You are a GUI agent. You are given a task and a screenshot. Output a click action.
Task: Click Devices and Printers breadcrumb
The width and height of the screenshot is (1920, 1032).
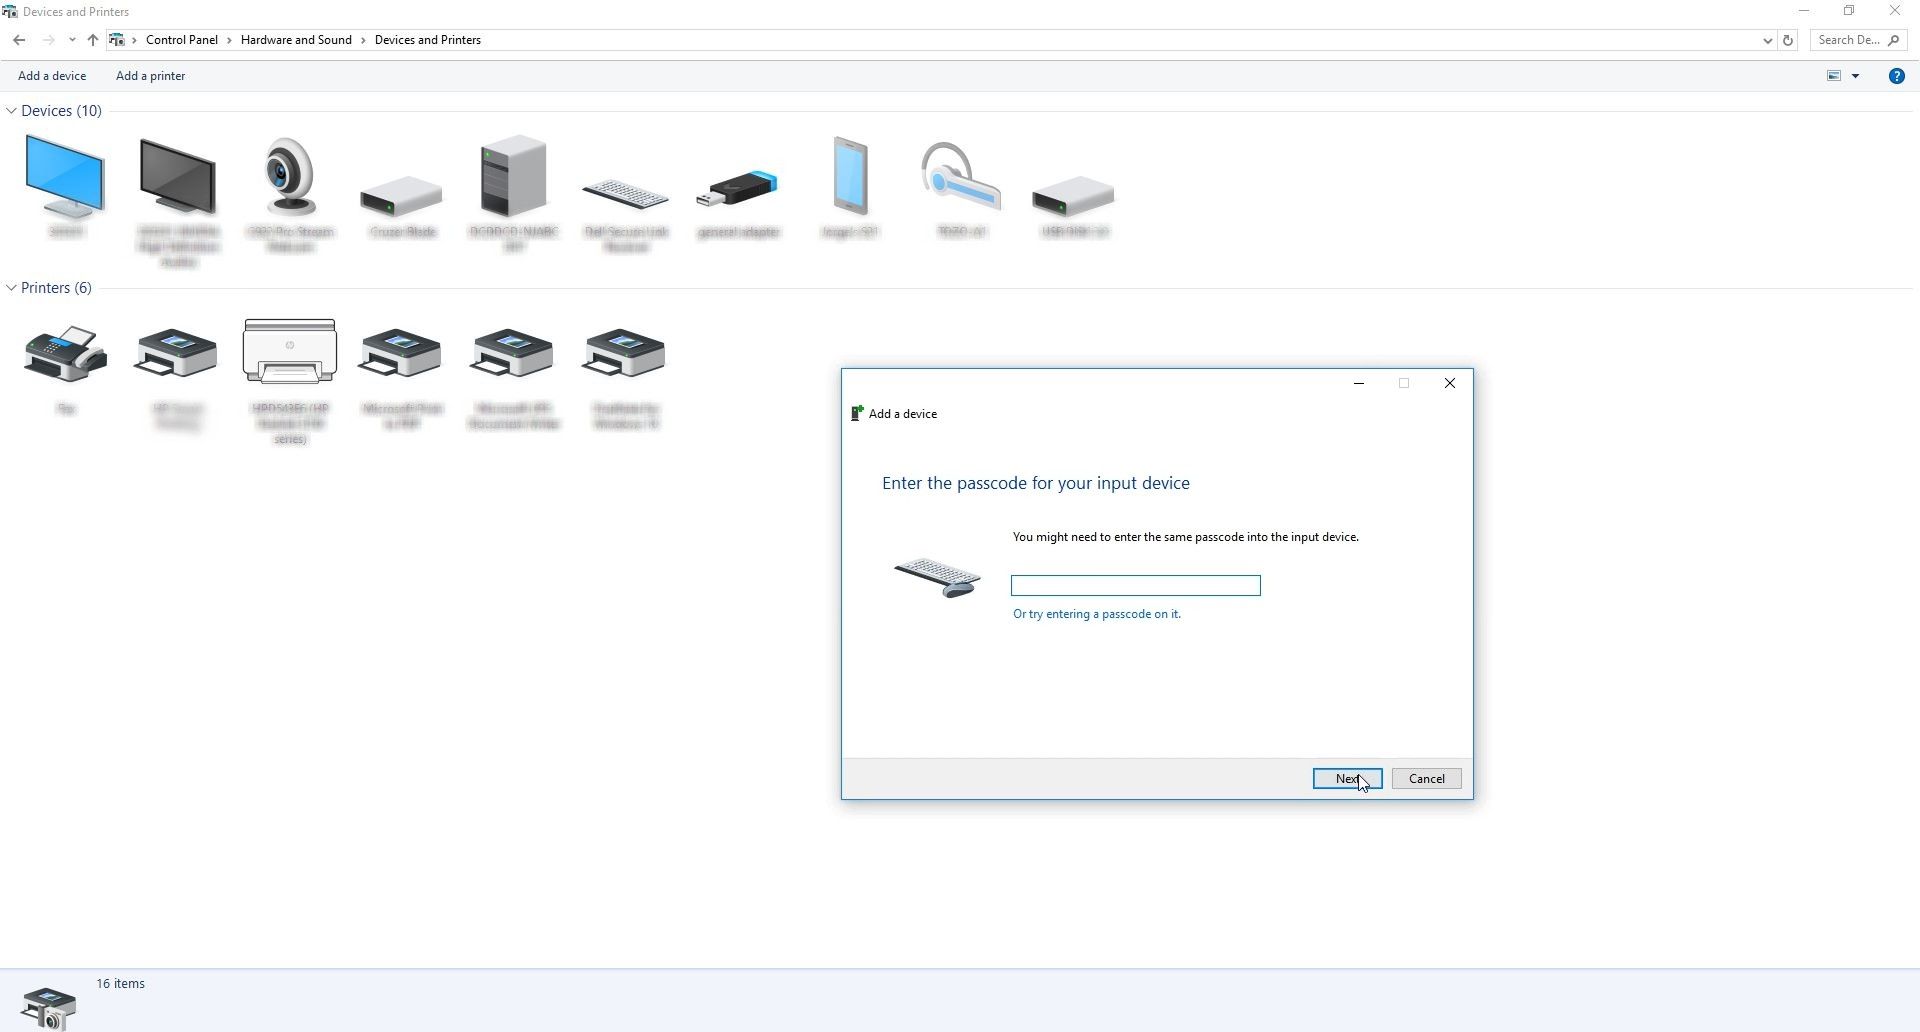pyautogui.click(x=428, y=40)
